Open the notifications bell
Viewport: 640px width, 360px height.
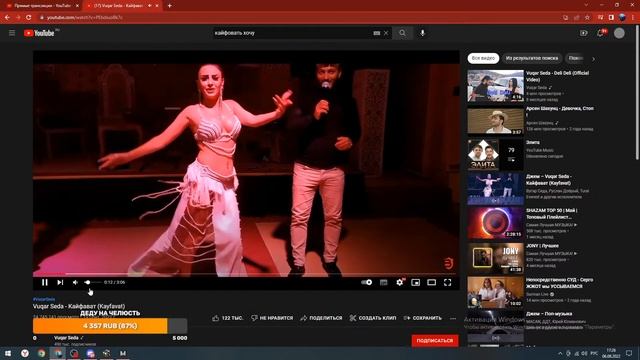click(x=600, y=33)
